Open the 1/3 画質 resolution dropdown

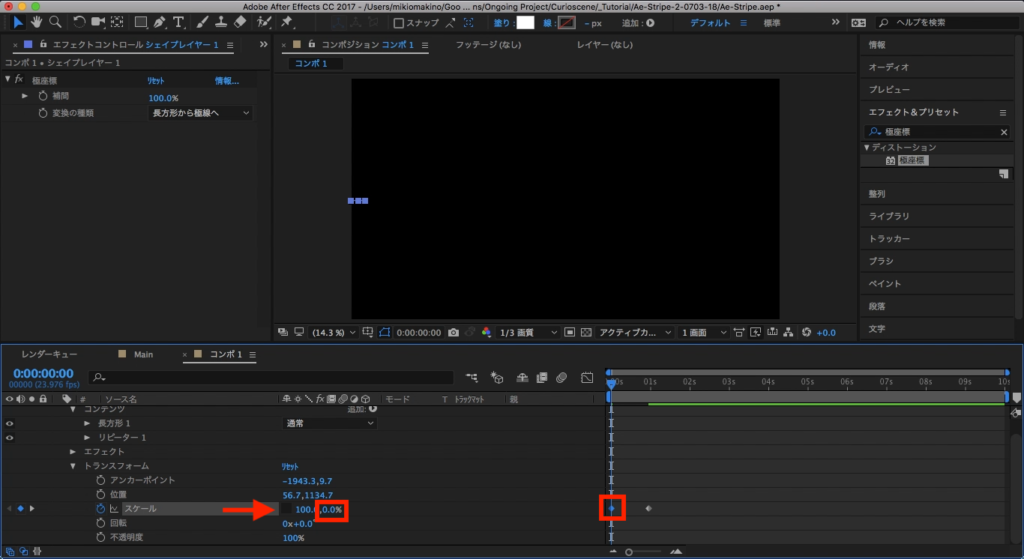pyautogui.click(x=526, y=332)
